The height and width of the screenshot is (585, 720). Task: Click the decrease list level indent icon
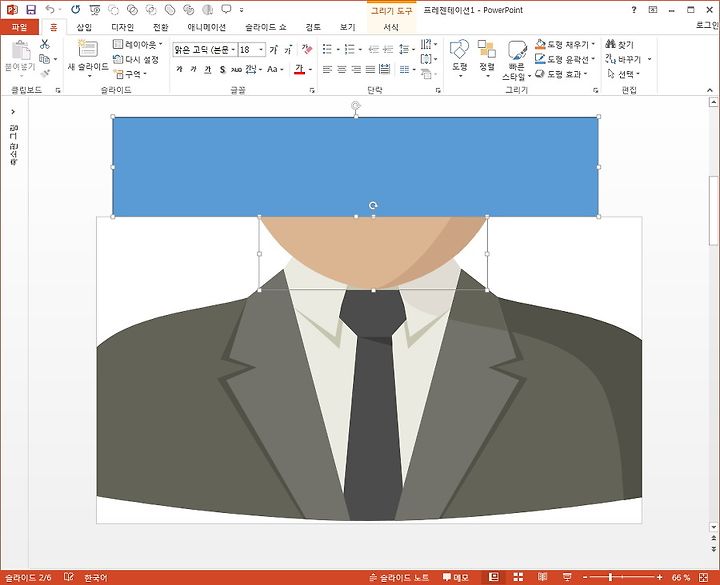pos(374,49)
